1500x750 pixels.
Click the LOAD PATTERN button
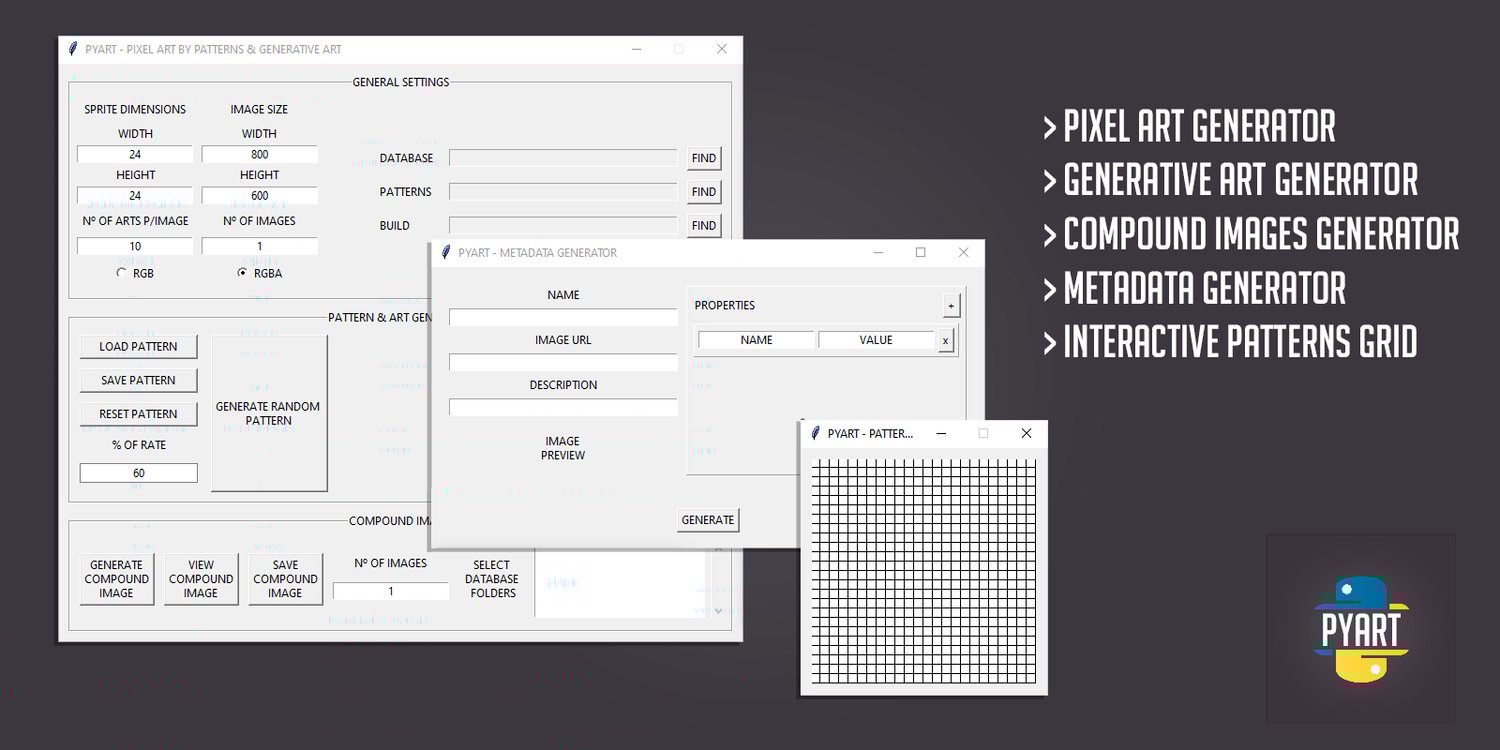coord(138,347)
